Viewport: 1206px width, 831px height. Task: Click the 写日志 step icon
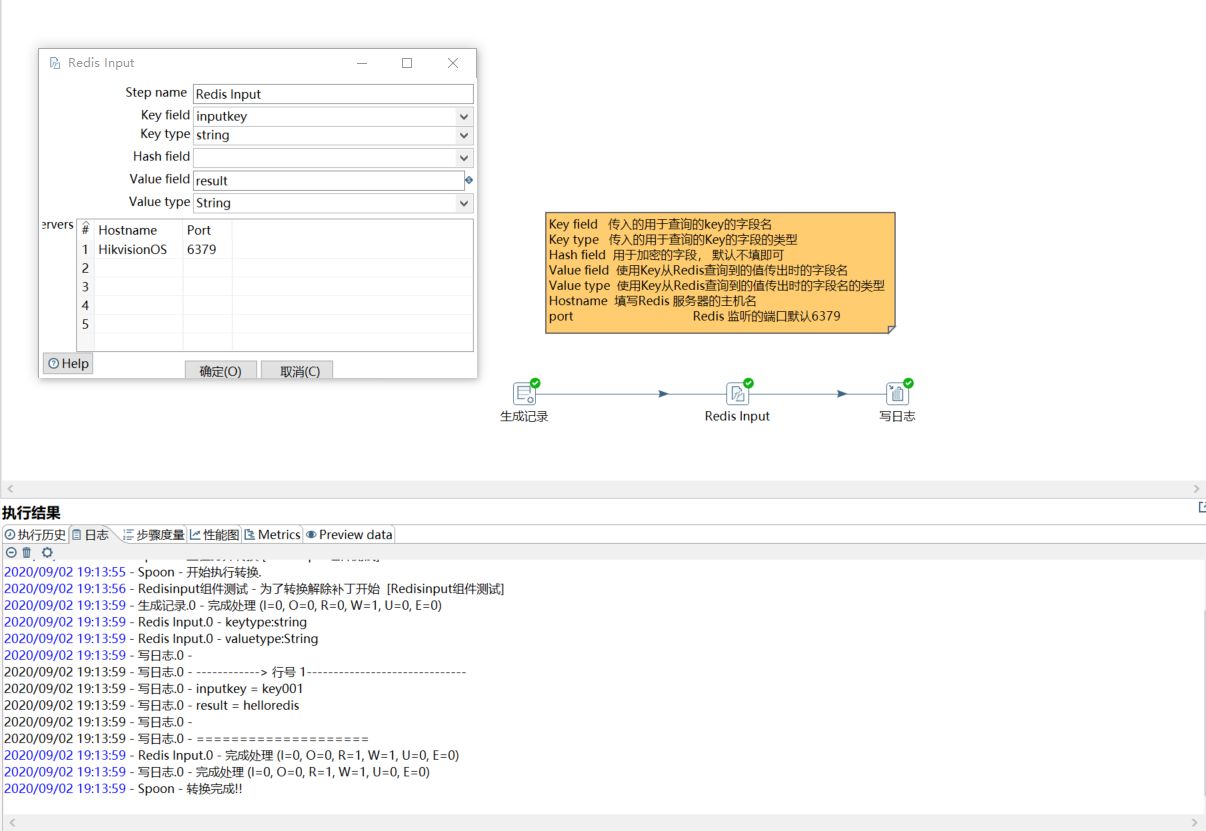point(897,394)
